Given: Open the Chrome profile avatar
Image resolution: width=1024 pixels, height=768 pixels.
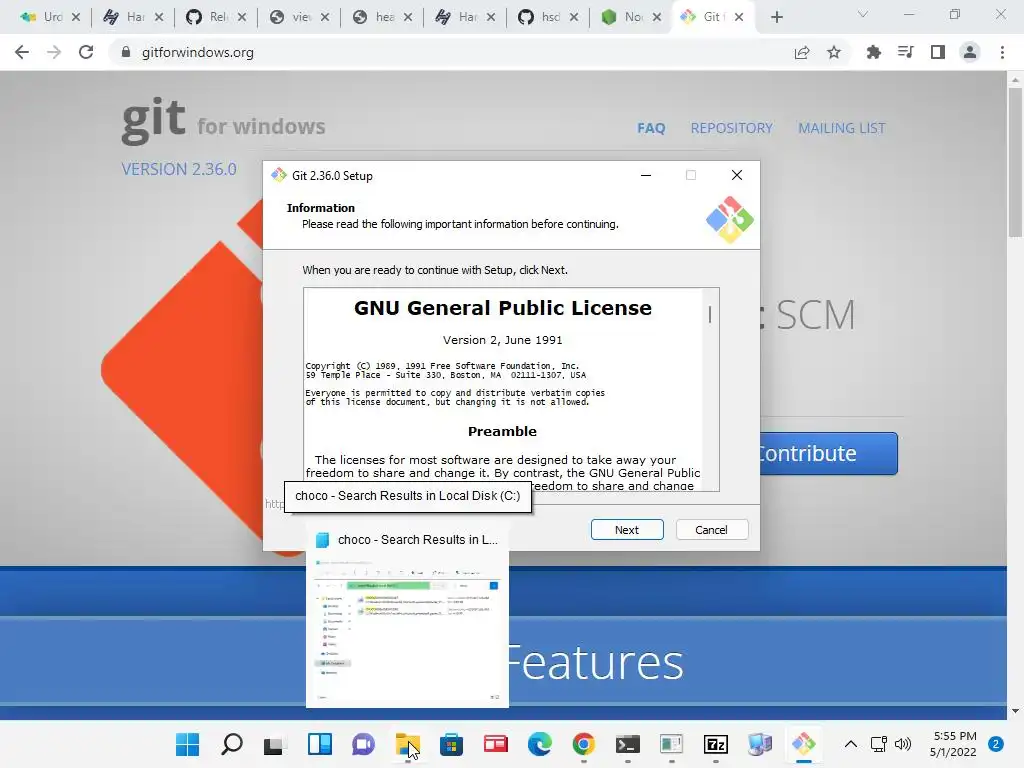Looking at the screenshot, I should pyautogui.click(x=970, y=52).
